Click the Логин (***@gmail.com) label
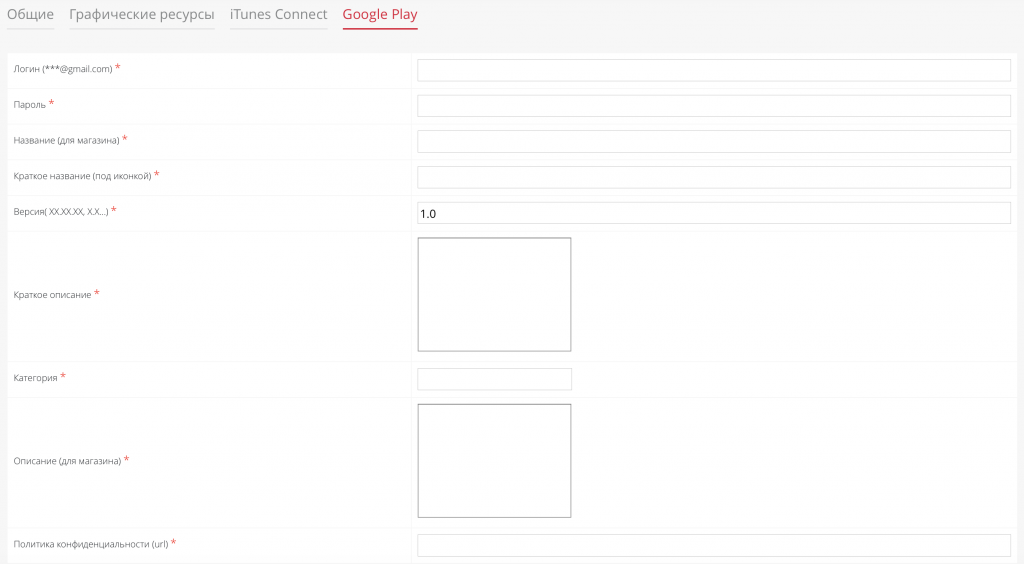This screenshot has width=1024, height=564. click(63, 69)
